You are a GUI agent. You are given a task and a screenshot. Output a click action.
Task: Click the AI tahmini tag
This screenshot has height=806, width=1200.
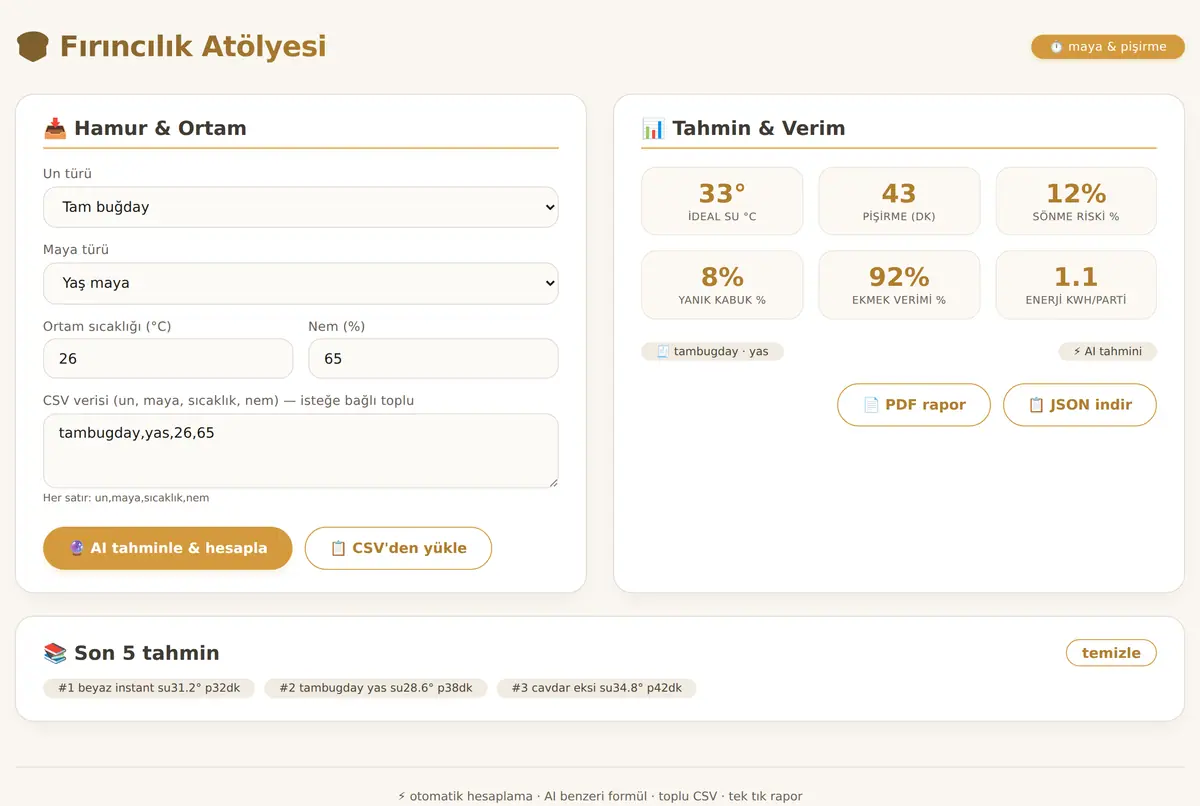point(1108,352)
